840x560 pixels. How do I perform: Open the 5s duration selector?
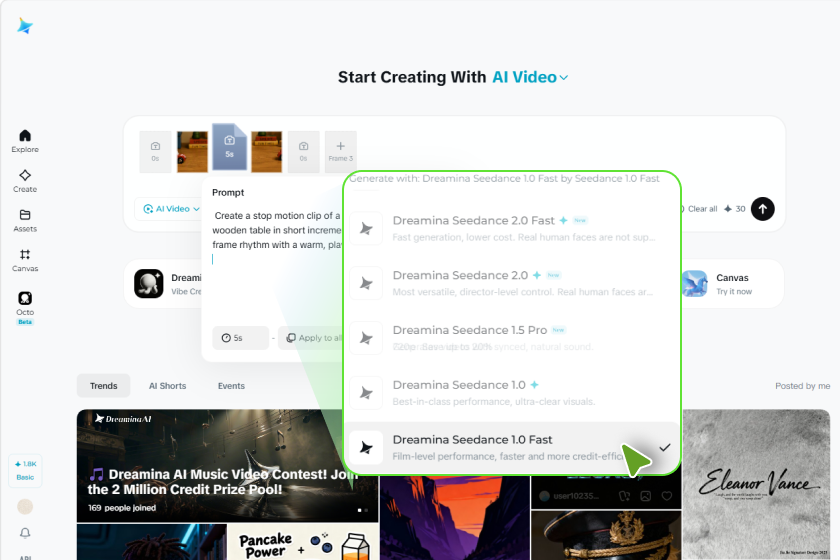pos(241,338)
